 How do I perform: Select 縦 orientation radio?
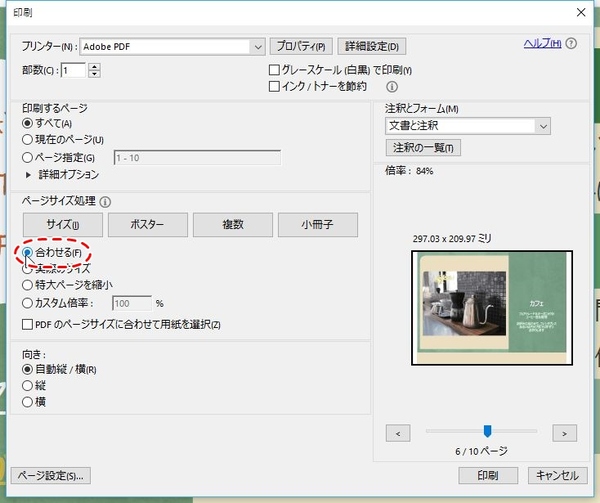pyautogui.click(x=27, y=386)
